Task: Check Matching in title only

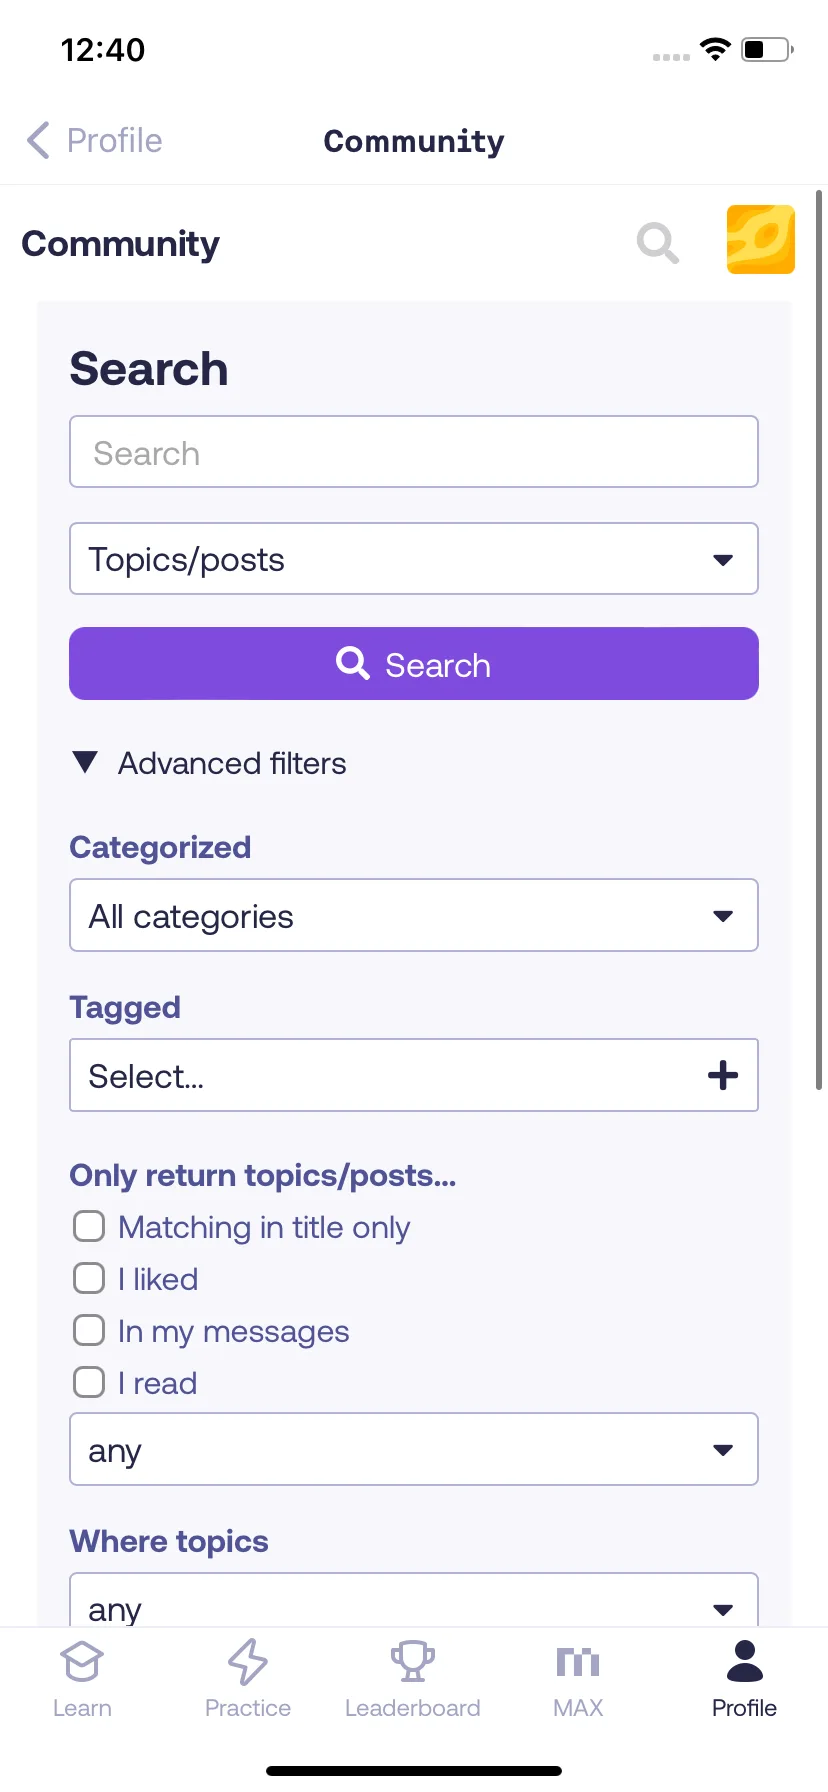Action: click(x=89, y=1226)
